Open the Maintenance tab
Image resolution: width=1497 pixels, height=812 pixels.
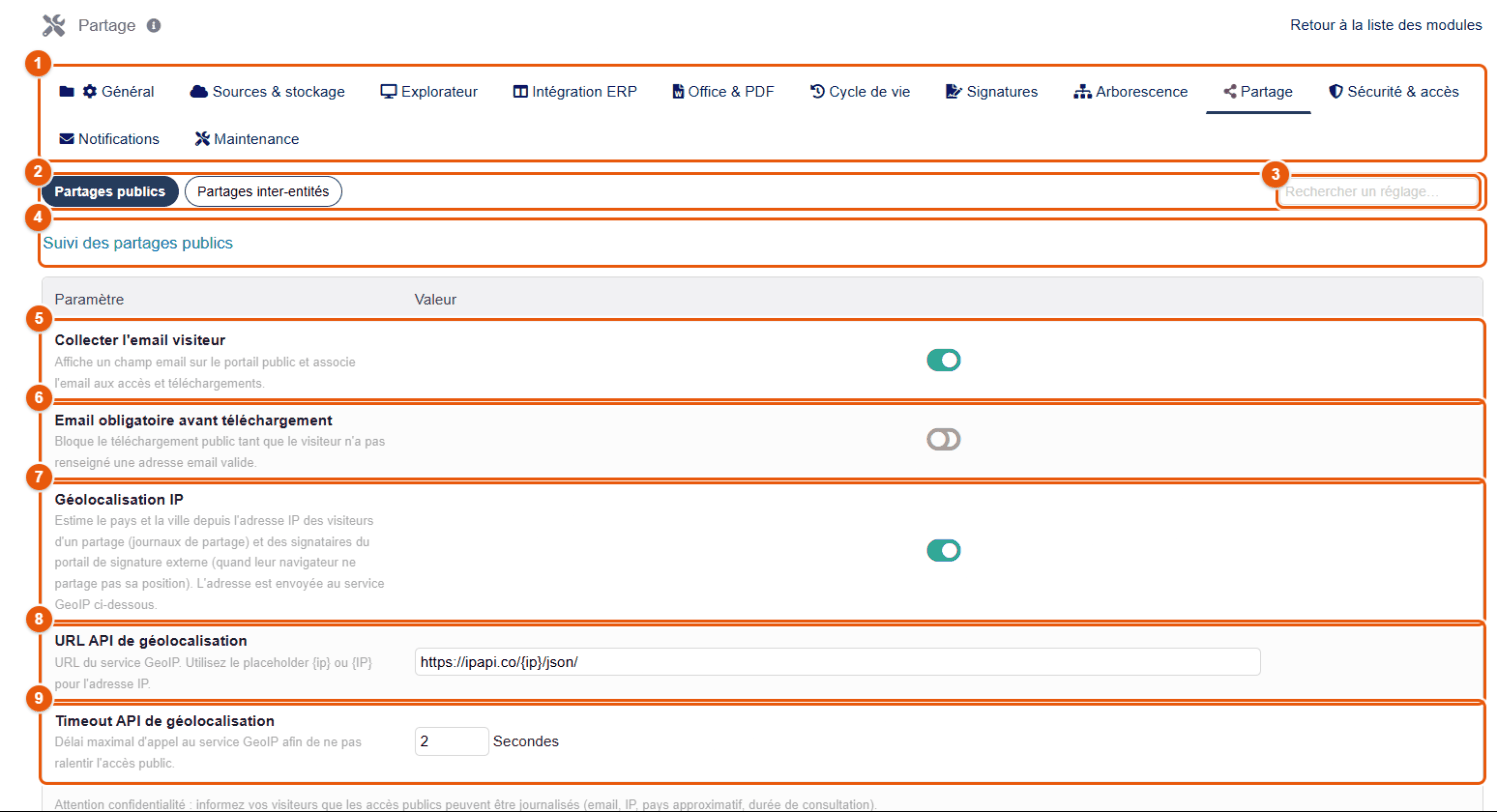coord(246,139)
